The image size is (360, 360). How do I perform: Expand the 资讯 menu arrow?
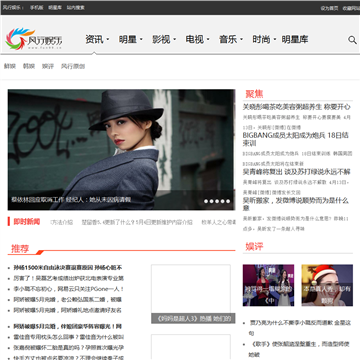pos(108,39)
